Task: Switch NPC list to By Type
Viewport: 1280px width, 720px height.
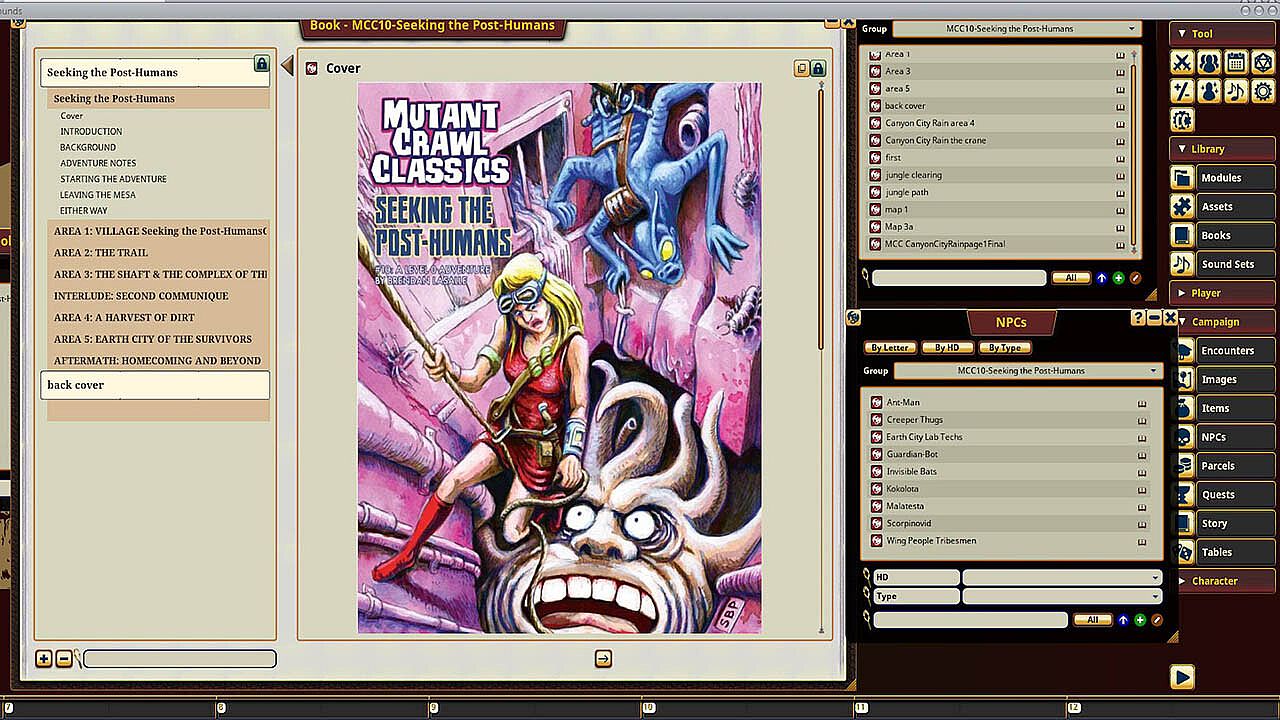Action: coord(1004,348)
